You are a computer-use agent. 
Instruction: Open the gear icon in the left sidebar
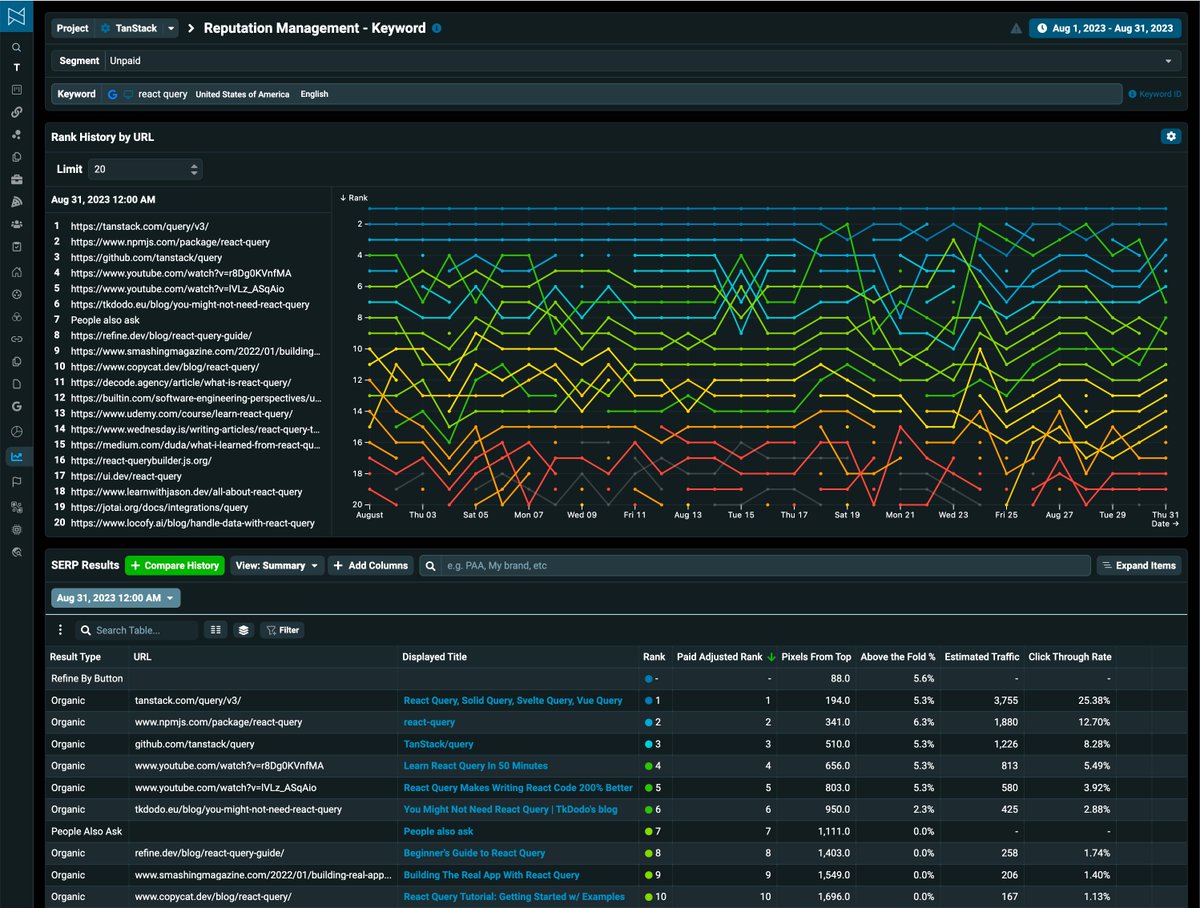click(16, 529)
